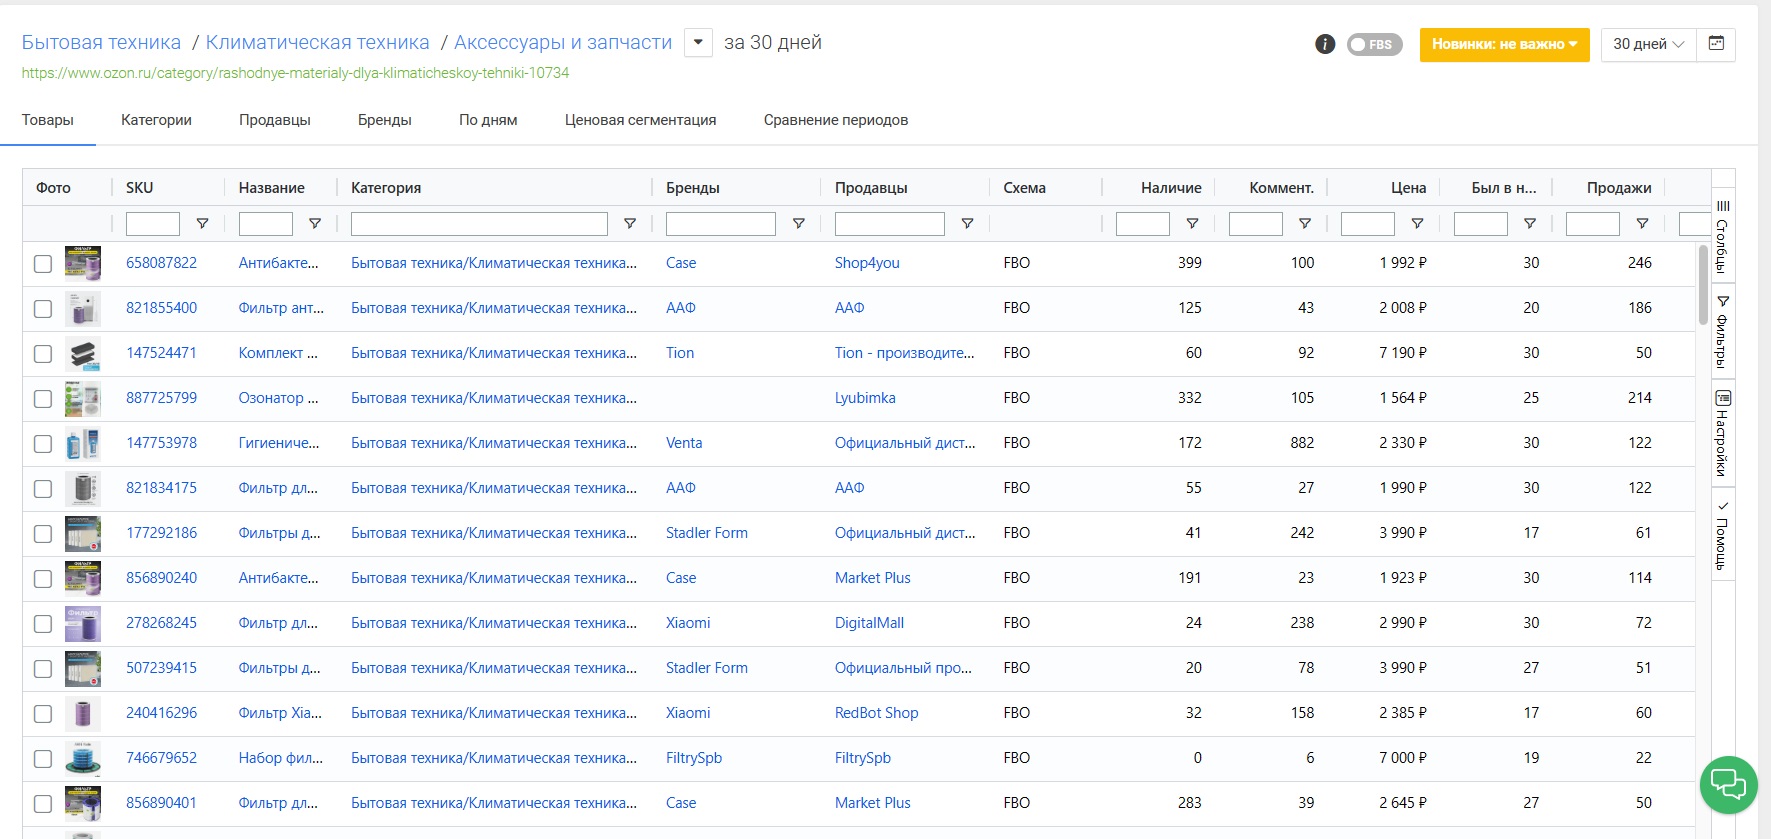This screenshot has width=1771, height=839.
Task: Expand the Новинки: не важно dropdown
Action: [1504, 44]
